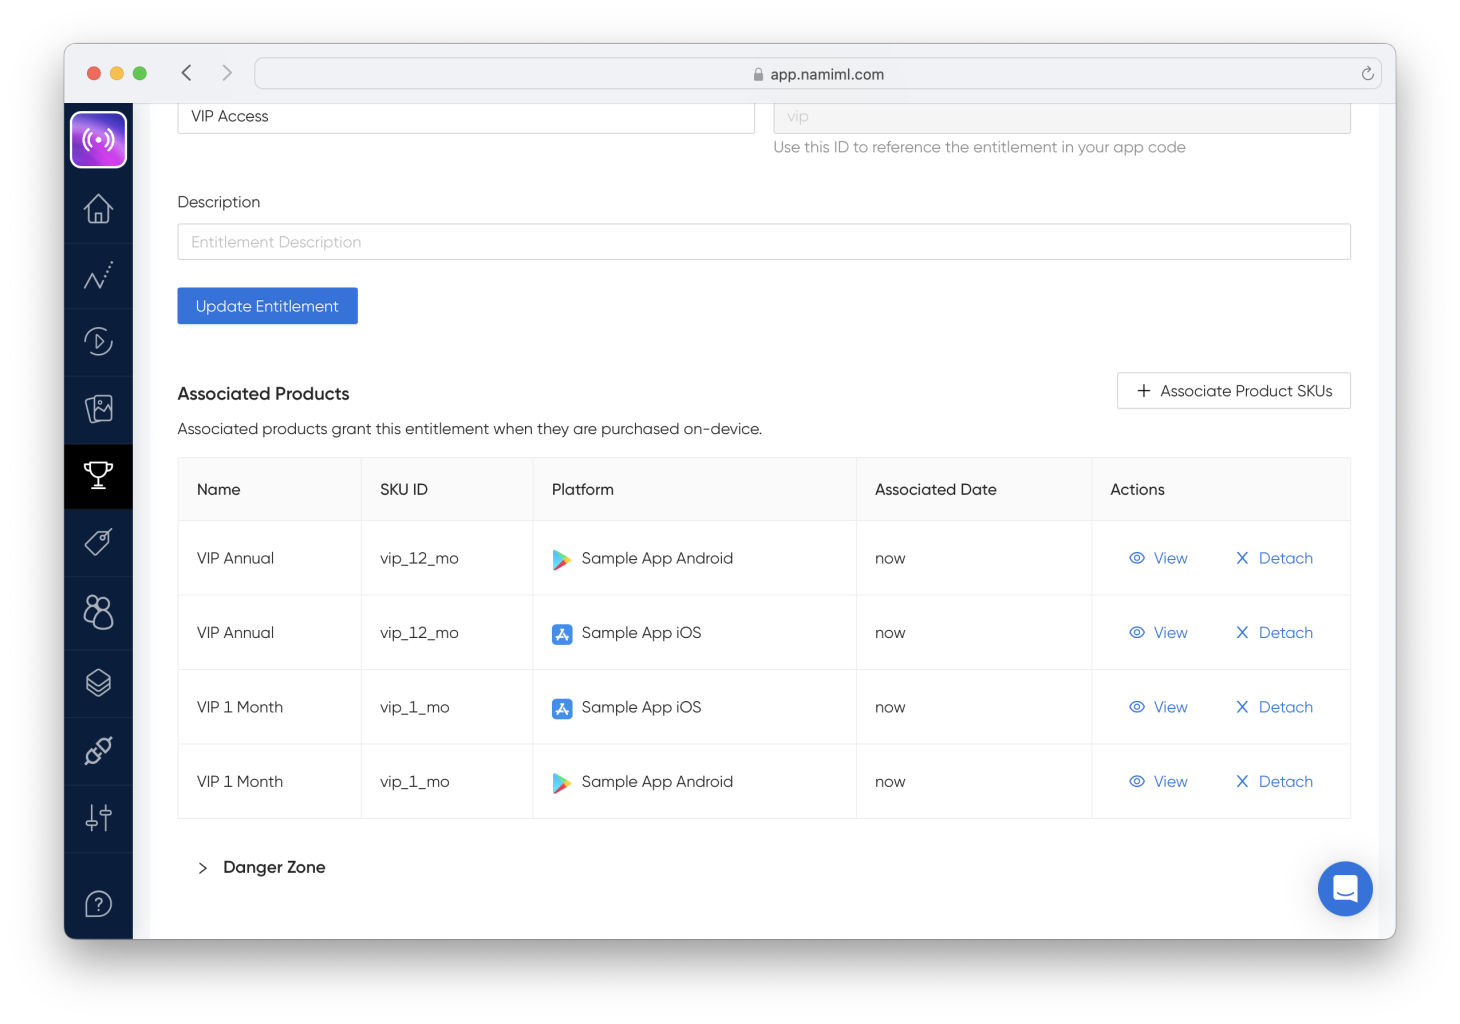Screen dimensions: 1460x1024
Task: Open the help question mark icon
Action: click(x=98, y=904)
